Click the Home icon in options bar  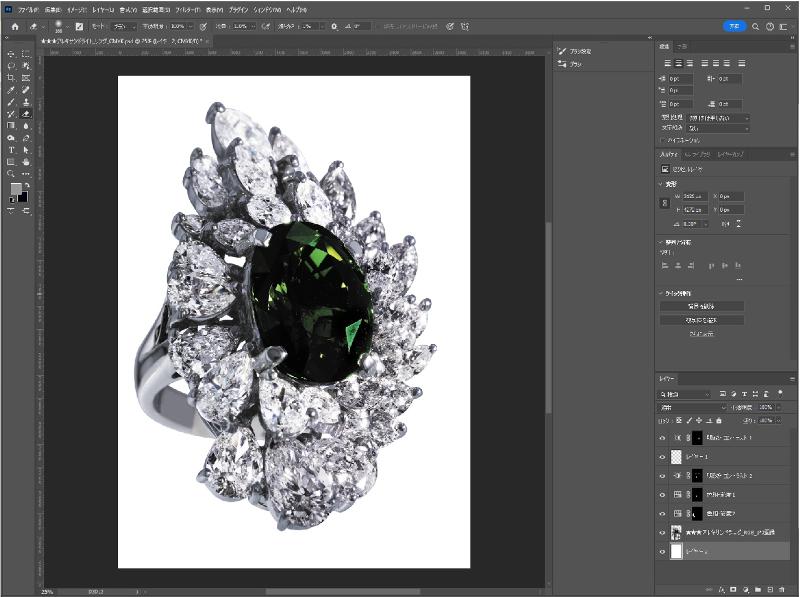pyautogui.click(x=15, y=26)
